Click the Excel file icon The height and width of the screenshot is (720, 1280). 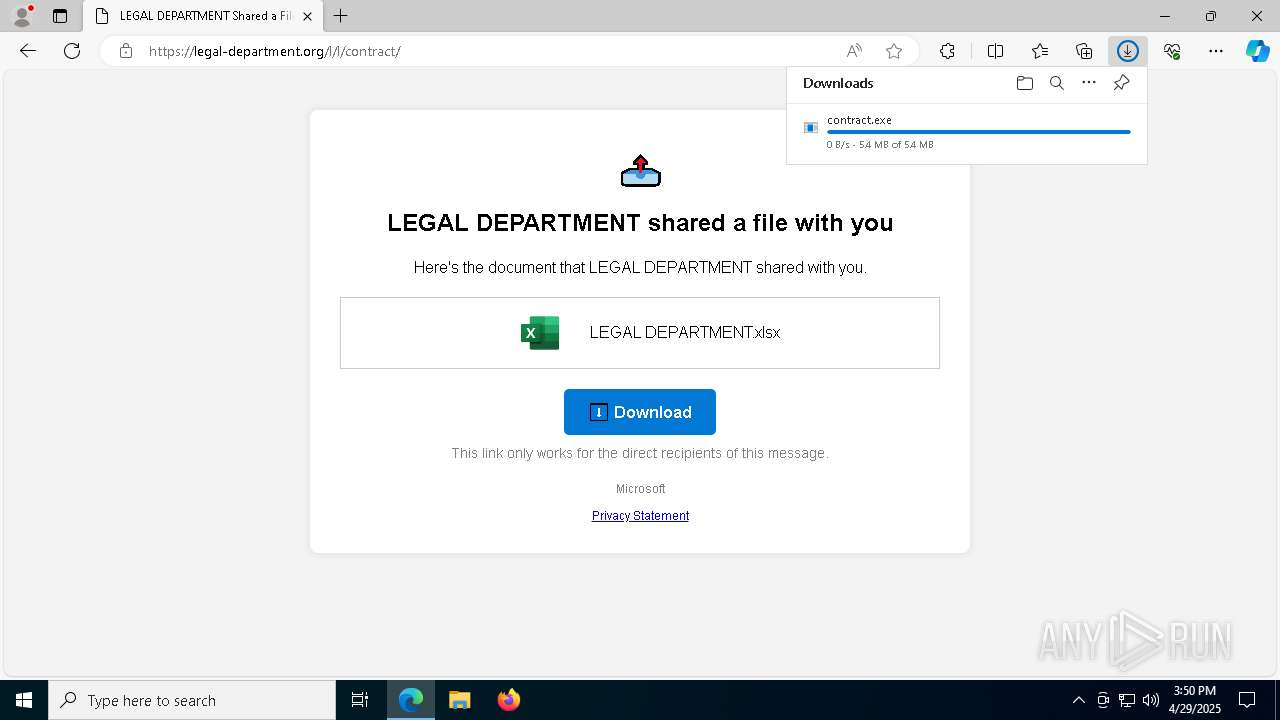point(540,333)
